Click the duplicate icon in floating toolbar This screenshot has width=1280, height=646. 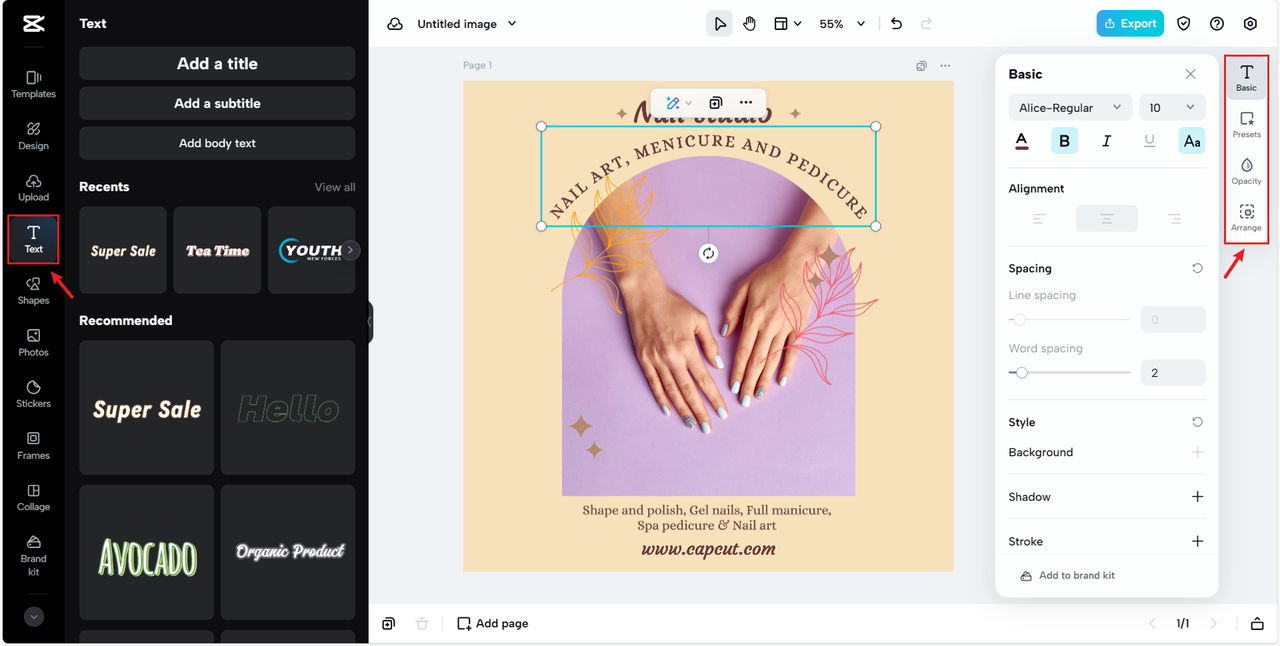(x=716, y=103)
